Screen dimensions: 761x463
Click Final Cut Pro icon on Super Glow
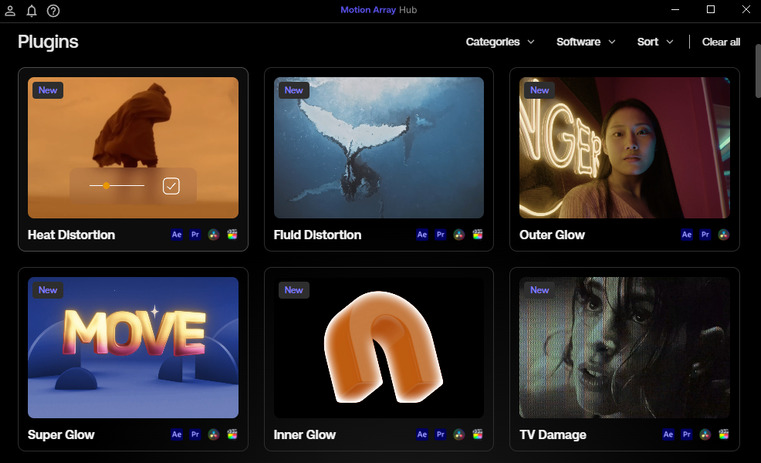pyautogui.click(x=232, y=435)
